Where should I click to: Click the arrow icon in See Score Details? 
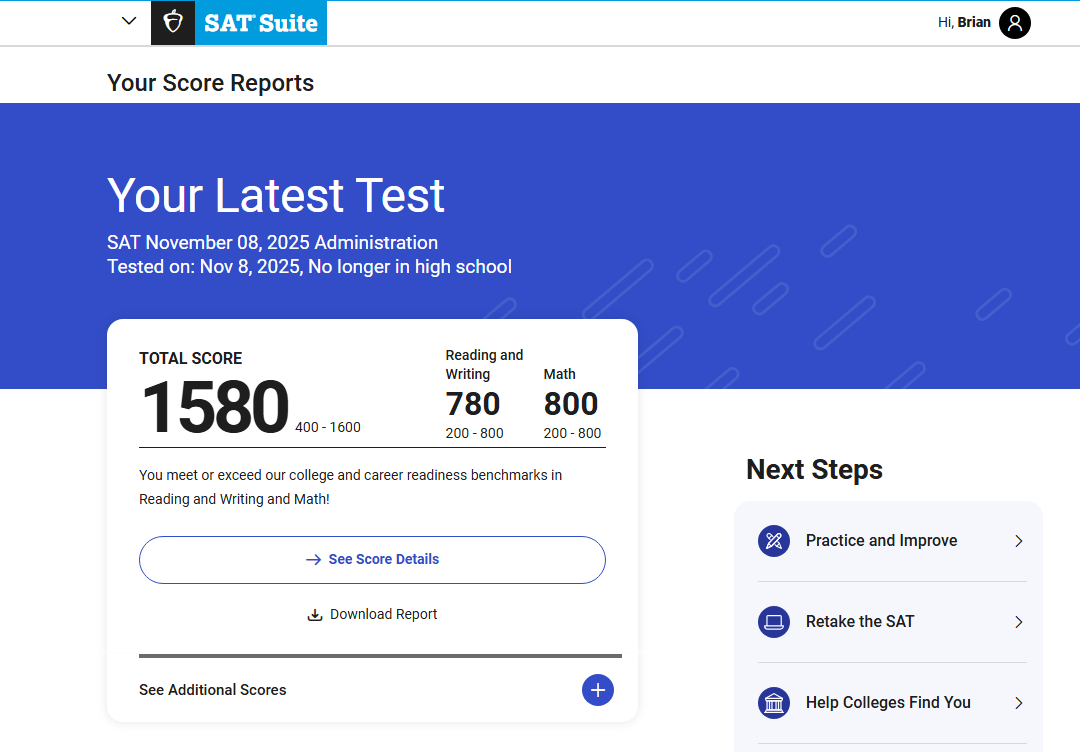pyautogui.click(x=313, y=560)
